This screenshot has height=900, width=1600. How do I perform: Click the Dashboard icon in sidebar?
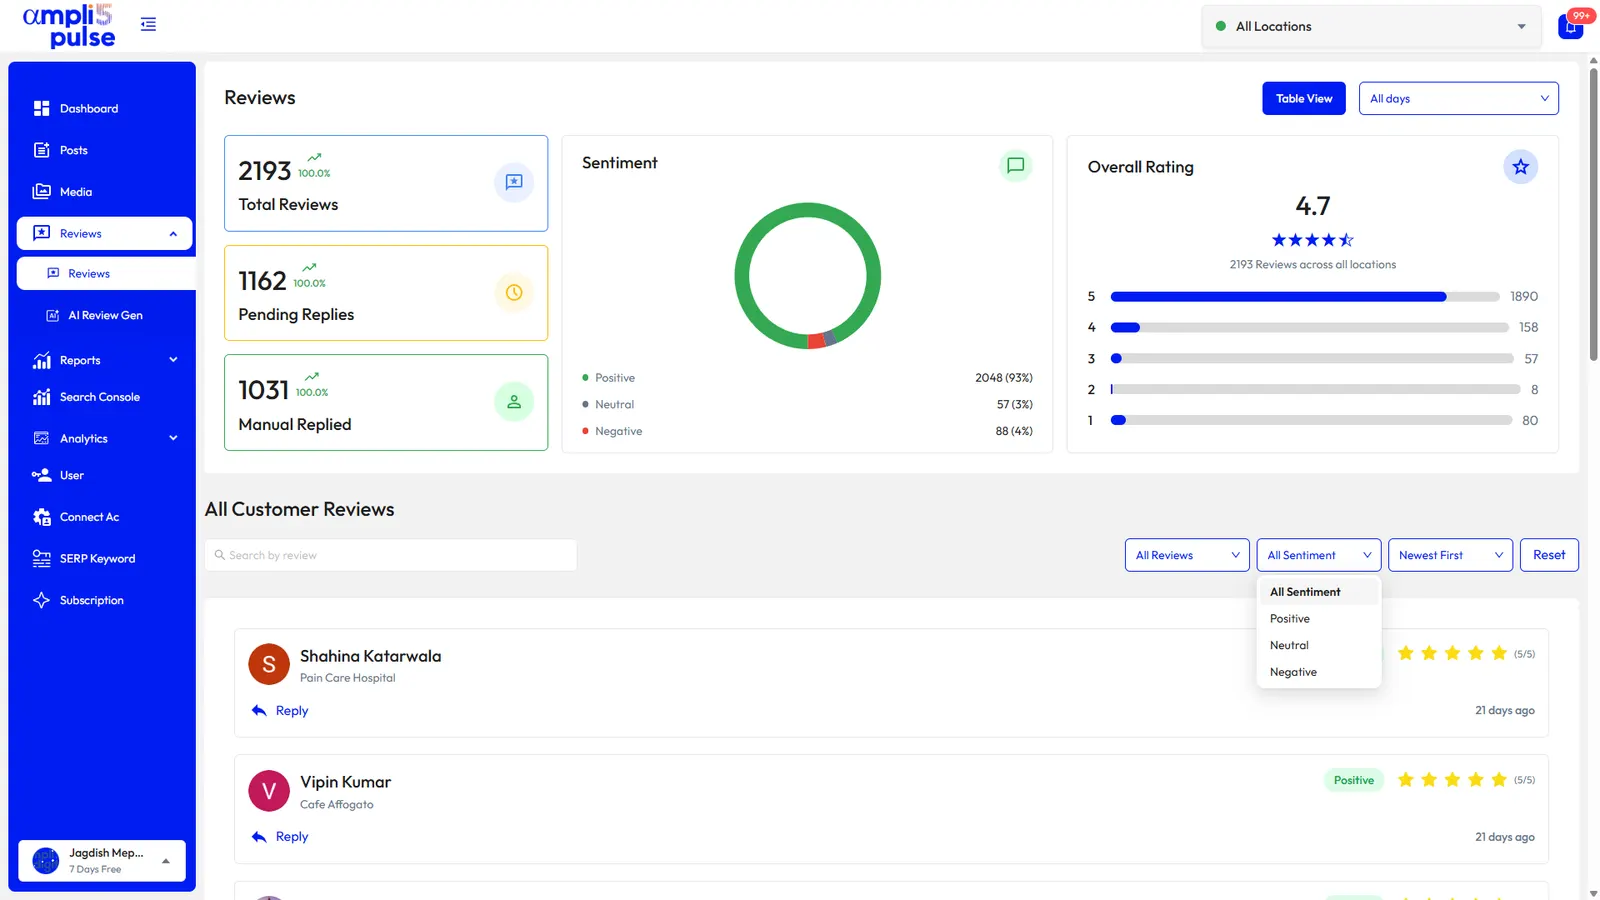click(41, 108)
